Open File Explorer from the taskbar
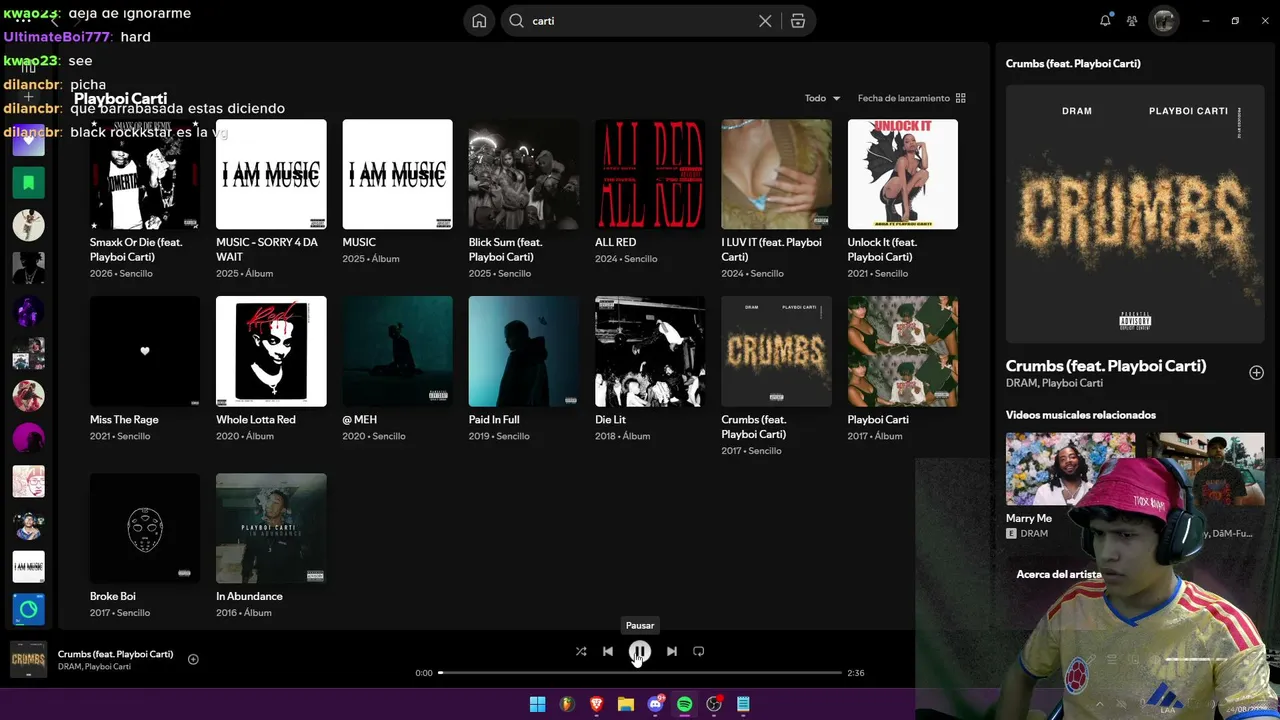1280x720 pixels. [626, 704]
